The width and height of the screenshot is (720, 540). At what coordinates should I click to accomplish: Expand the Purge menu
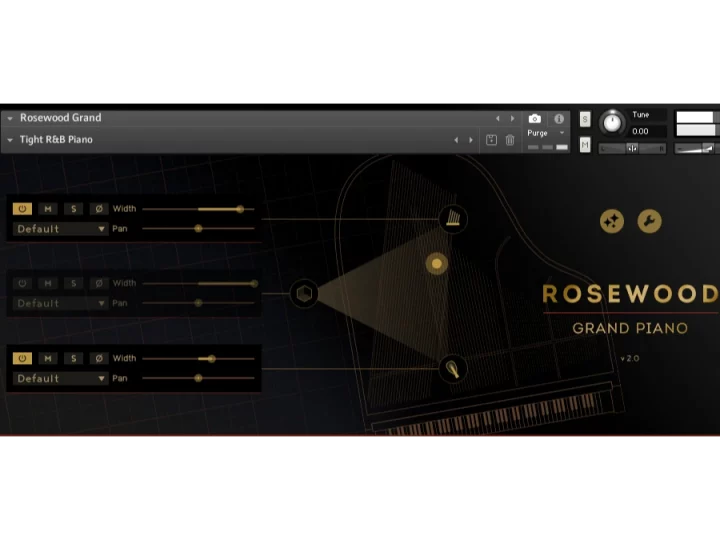tap(545, 133)
